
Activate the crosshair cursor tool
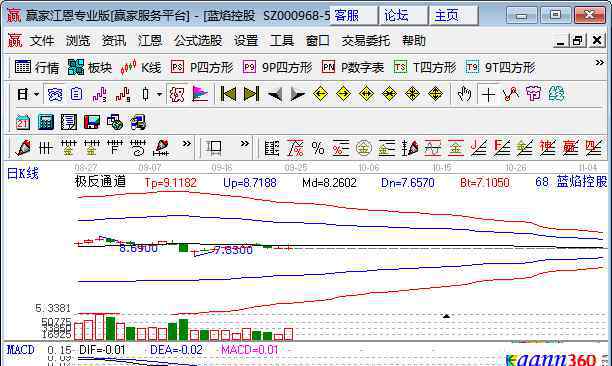click(x=488, y=94)
